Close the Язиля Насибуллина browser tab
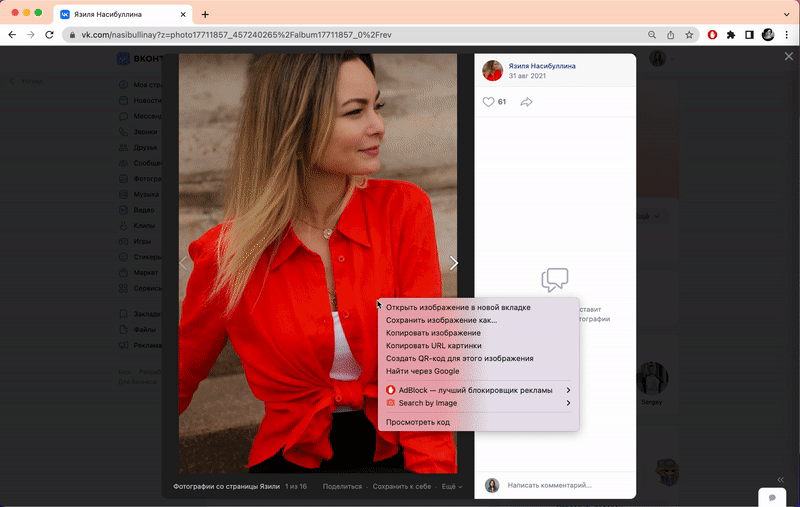 click(x=183, y=14)
